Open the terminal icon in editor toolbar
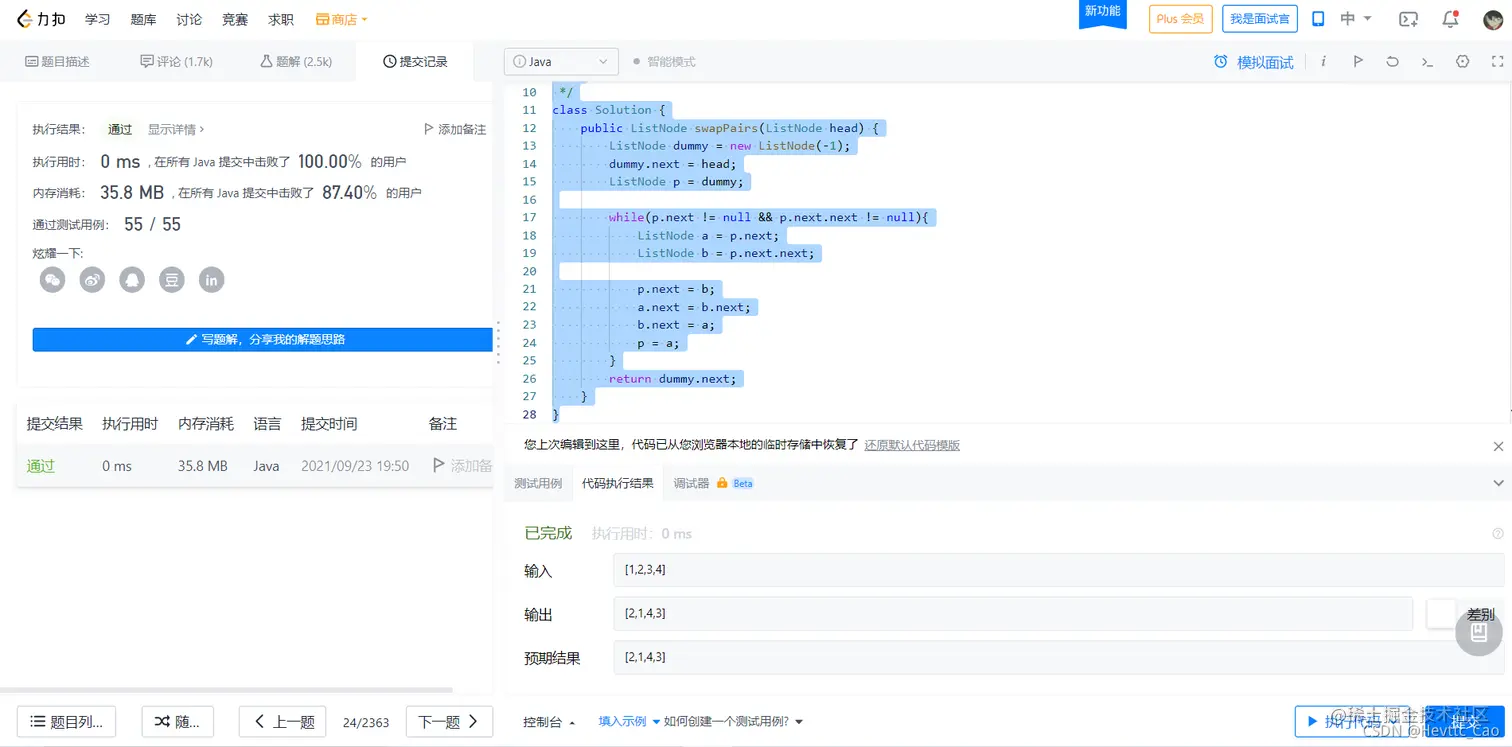1512x747 pixels. click(1427, 61)
